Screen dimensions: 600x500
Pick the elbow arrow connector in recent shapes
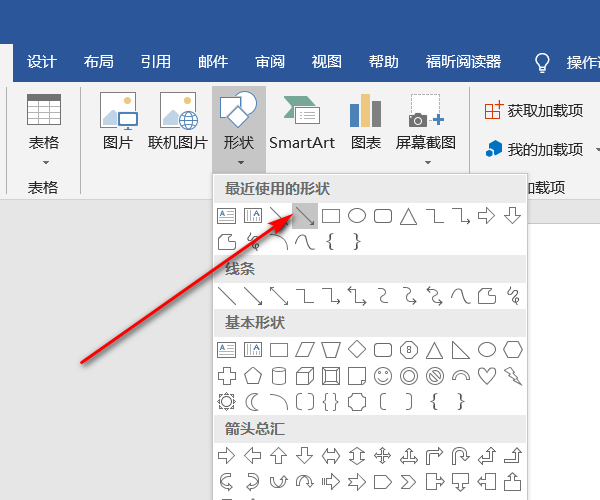[x=461, y=216]
